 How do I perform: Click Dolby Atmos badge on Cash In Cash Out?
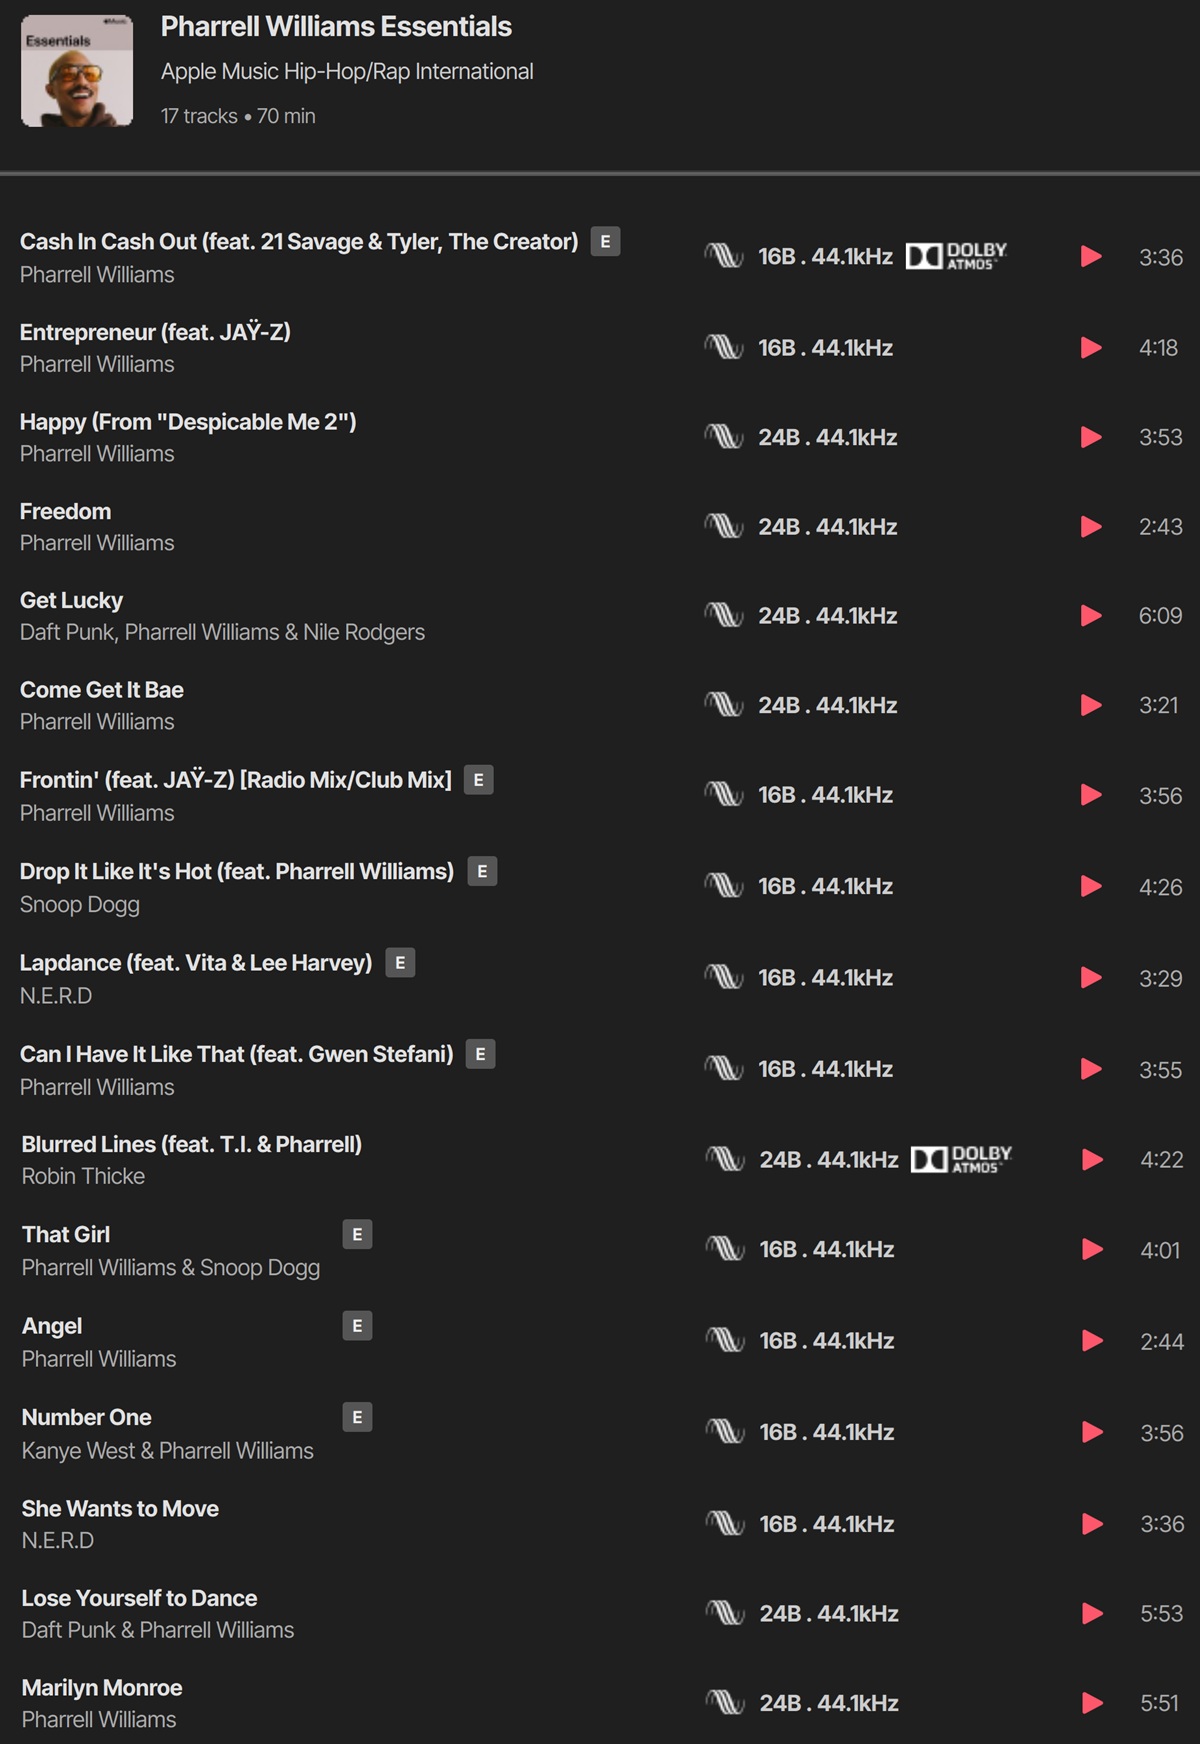956,257
